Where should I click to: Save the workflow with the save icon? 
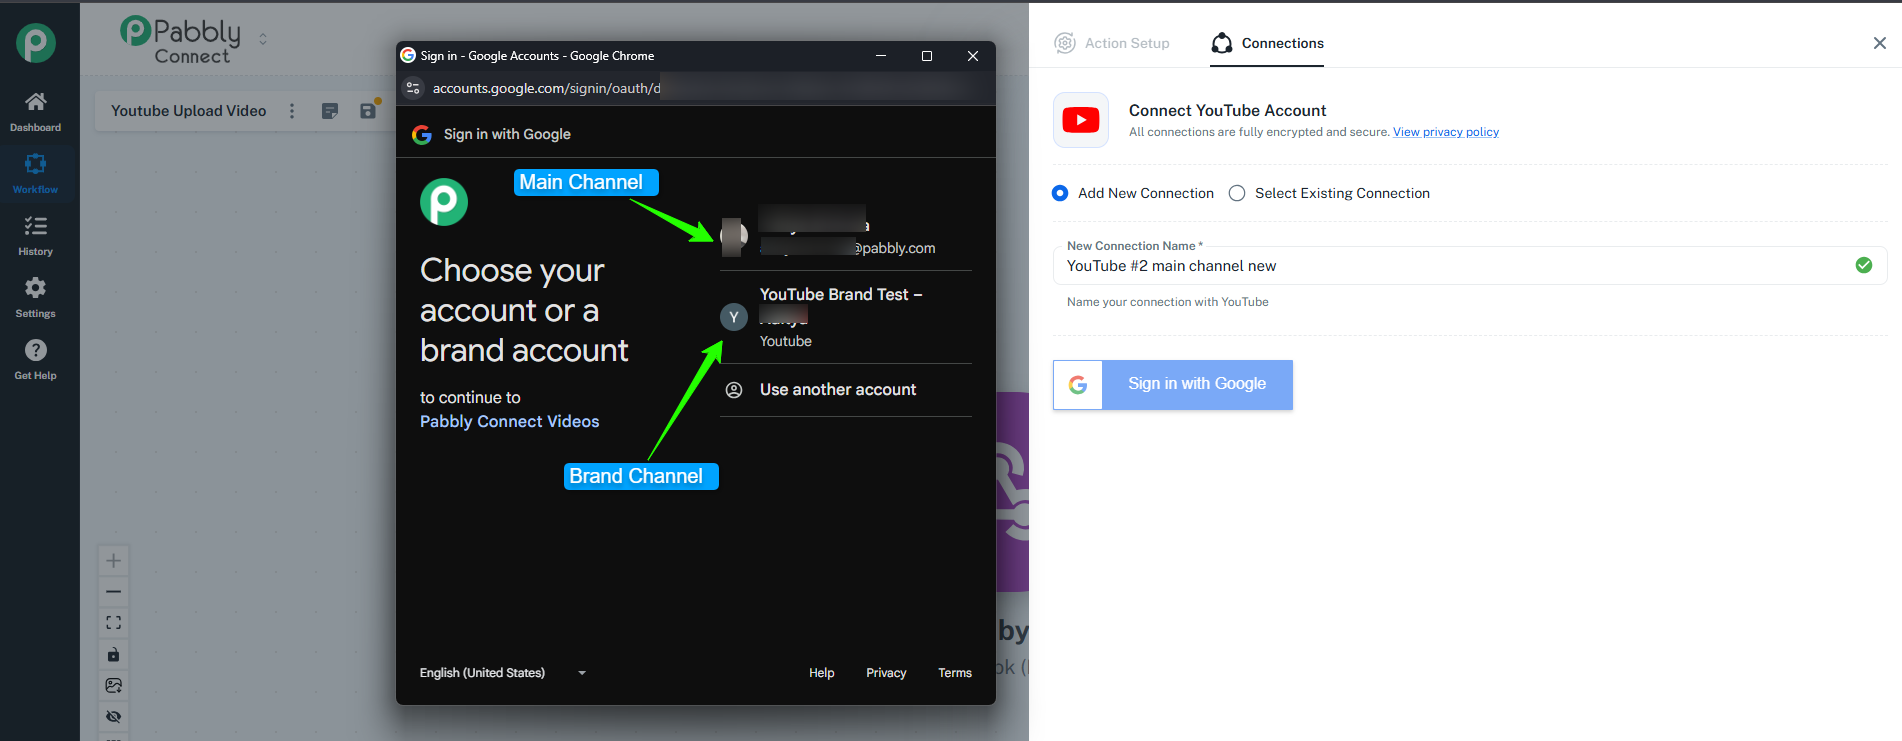pos(368,111)
